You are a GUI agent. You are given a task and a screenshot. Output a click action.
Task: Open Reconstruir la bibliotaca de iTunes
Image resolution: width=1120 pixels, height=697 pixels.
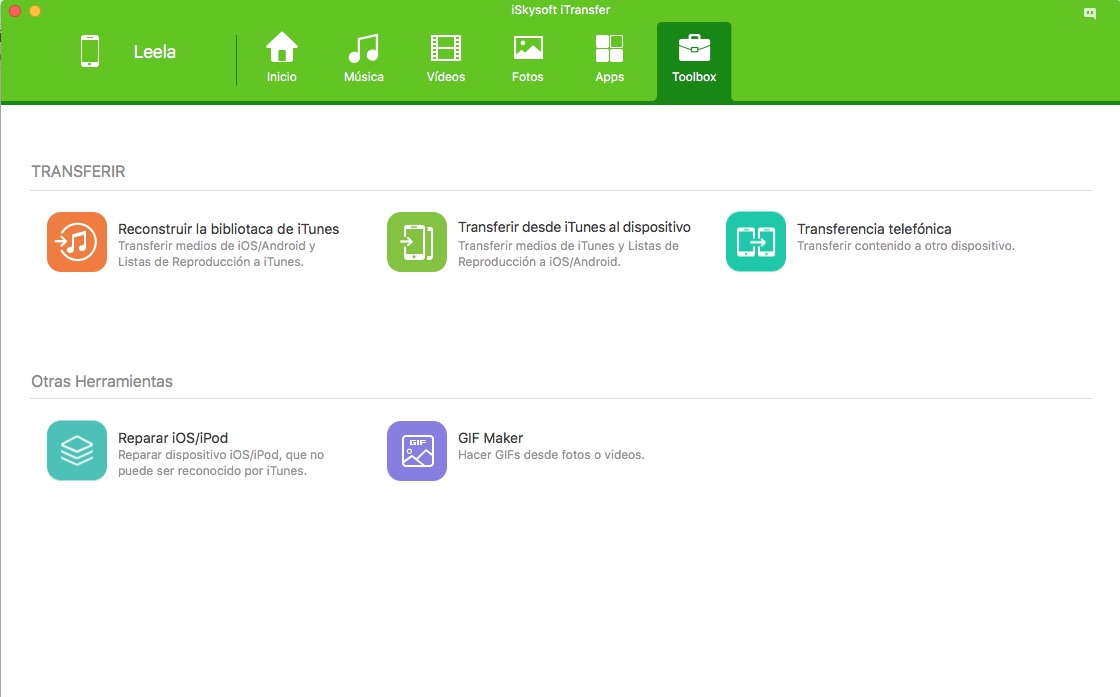(x=229, y=229)
